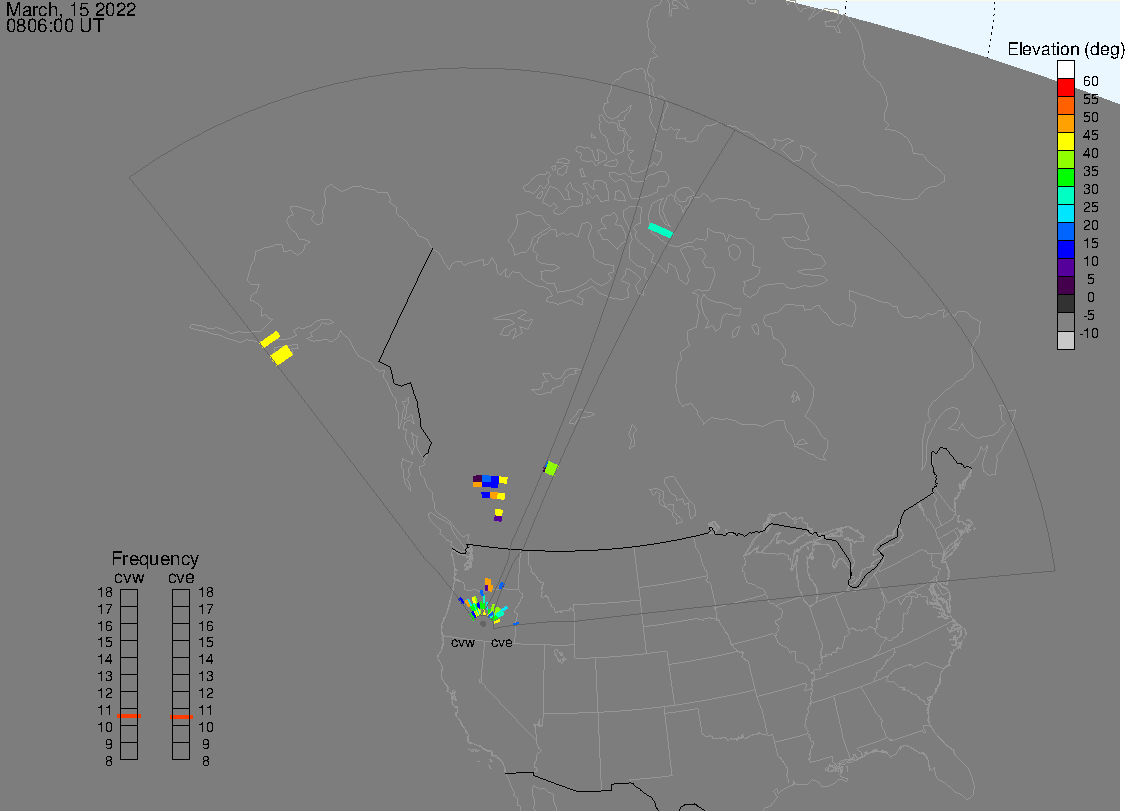Click the 'cve' label above the frequency scale
1125x811 pixels.
[182, 578]
